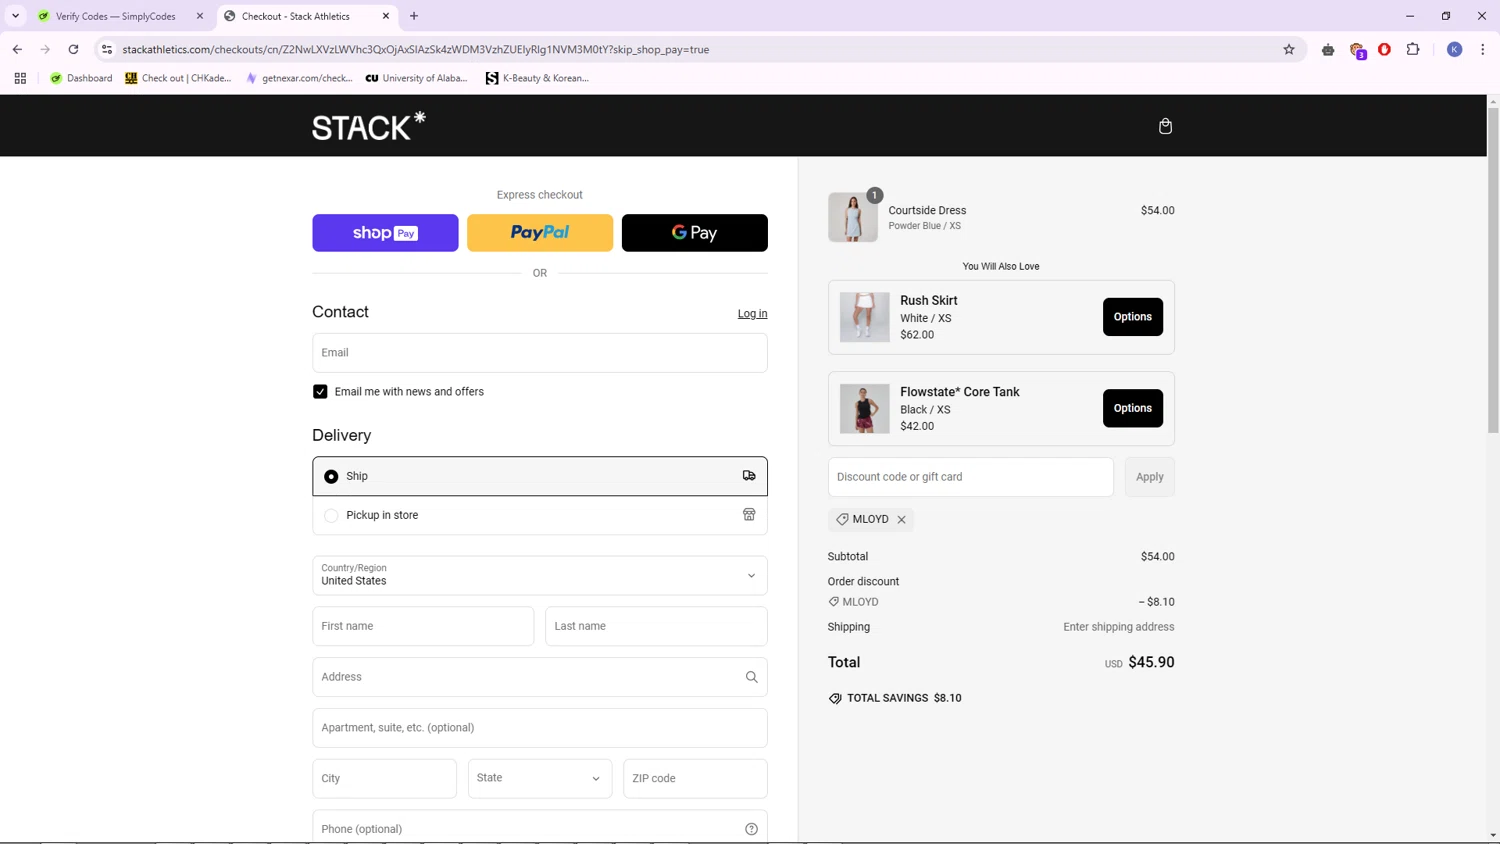
Task: Expand the Country/Region dropdown
Action: tap(540, 575)
